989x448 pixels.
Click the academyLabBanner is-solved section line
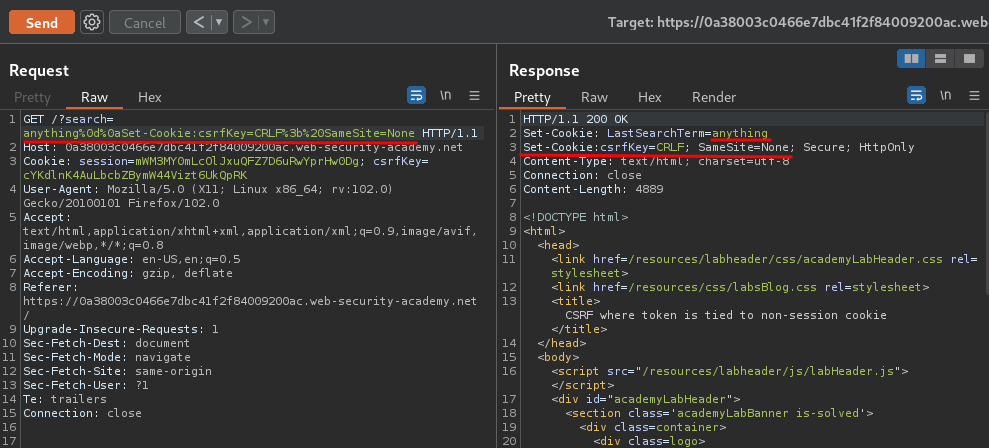tap(719, 413)
